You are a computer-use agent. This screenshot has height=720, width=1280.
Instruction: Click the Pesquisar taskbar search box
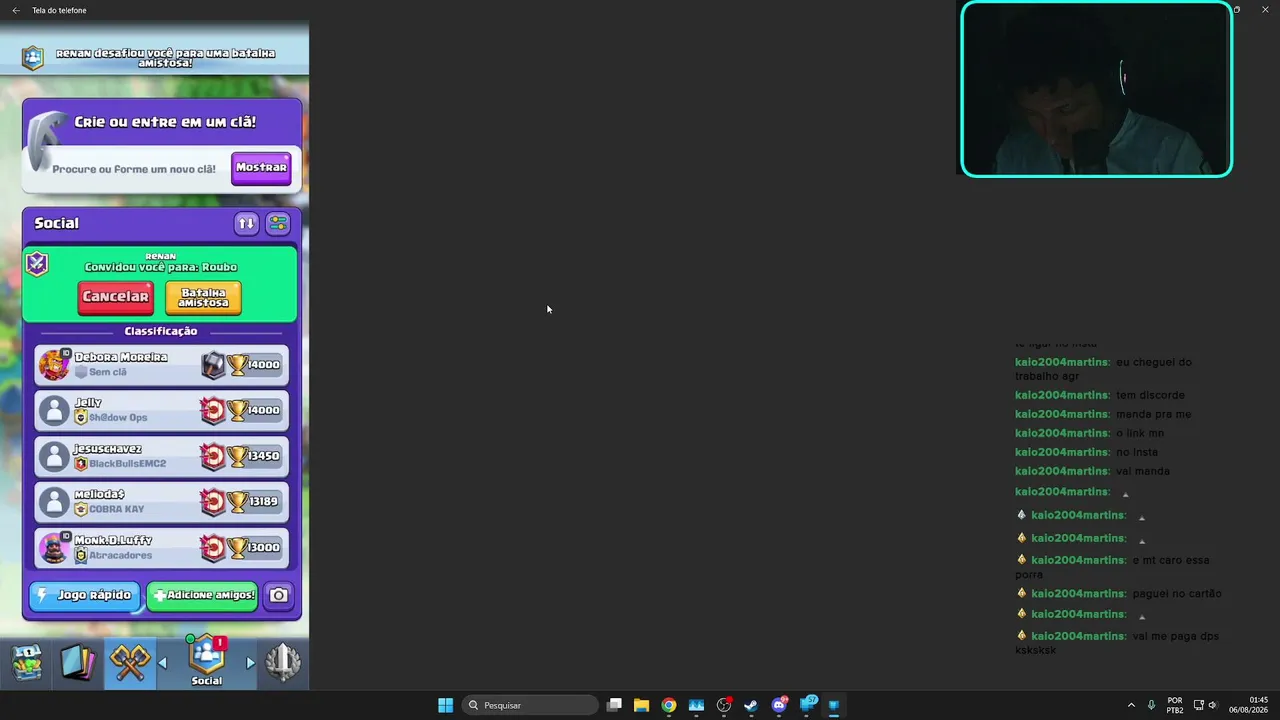(531, 705)
